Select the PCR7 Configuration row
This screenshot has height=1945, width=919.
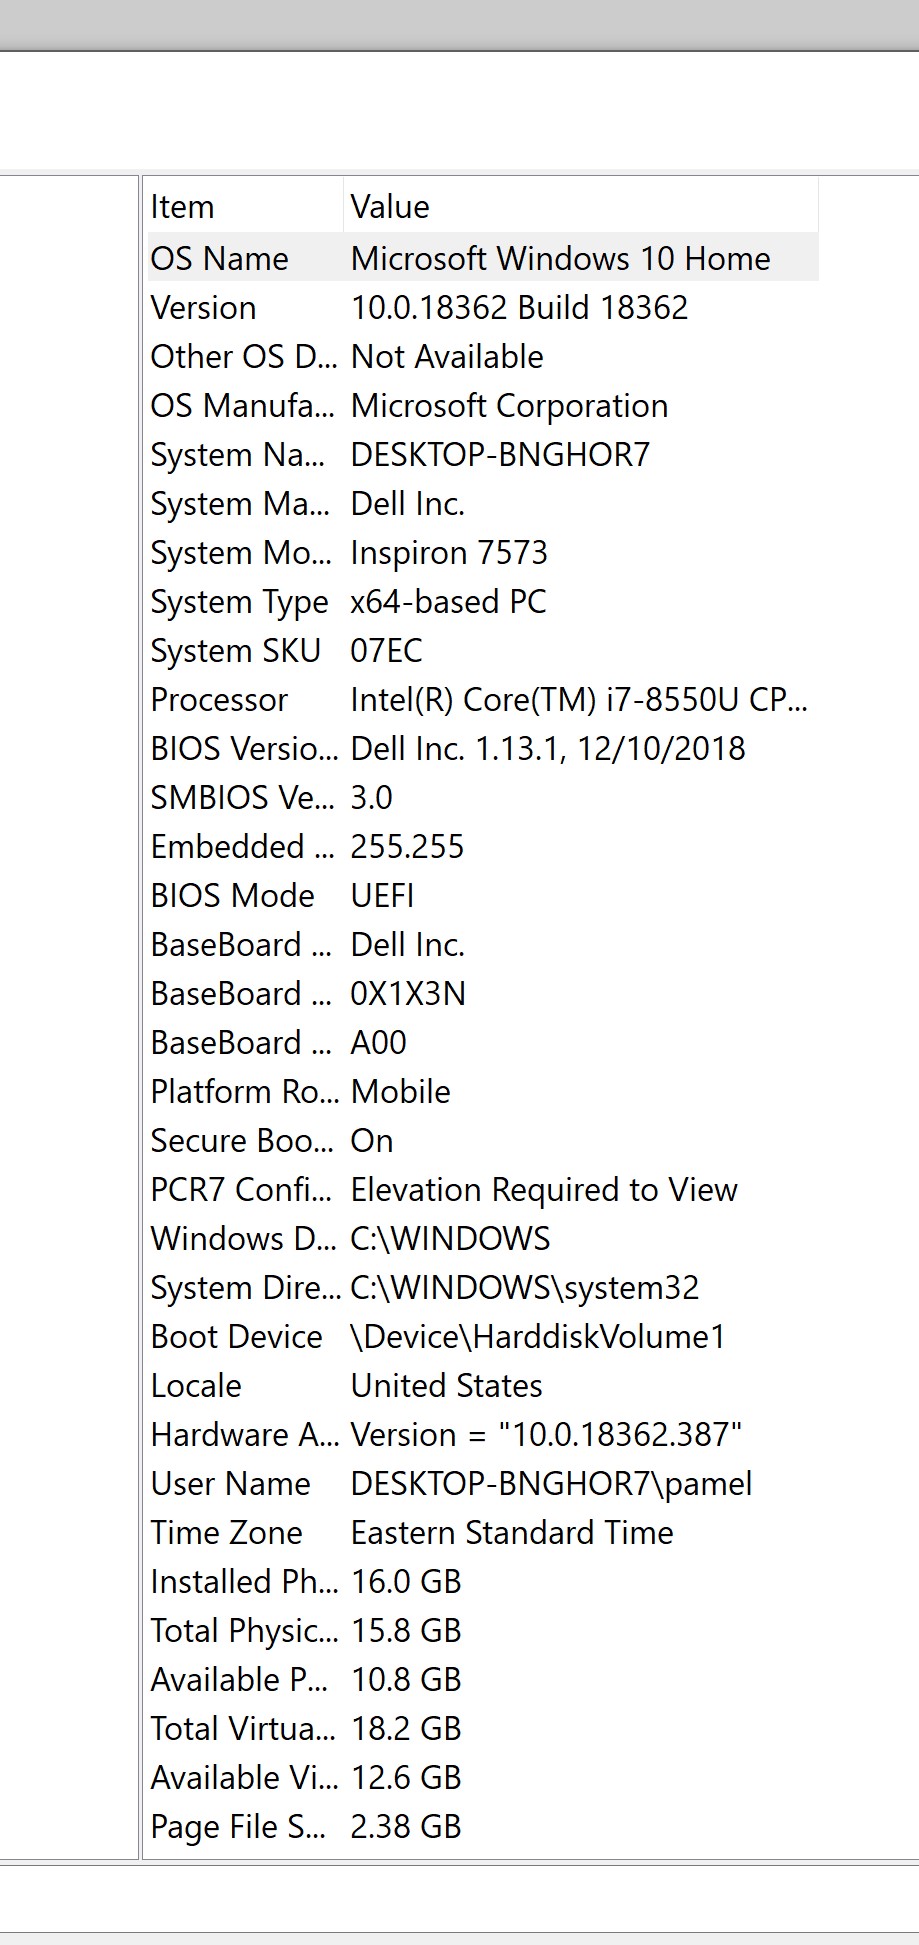(483, 1189)
